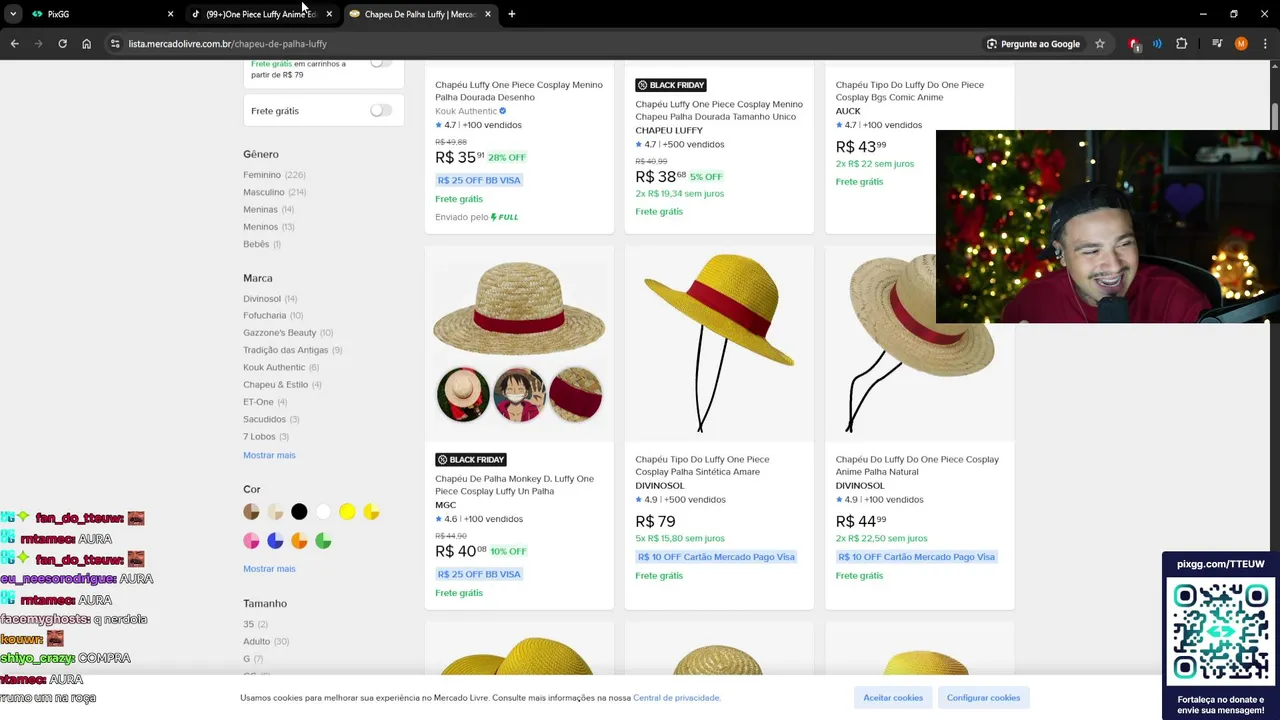
Task: Toggle the free shipping from R$ 79 carts switch
Action: tap(380, 63)
